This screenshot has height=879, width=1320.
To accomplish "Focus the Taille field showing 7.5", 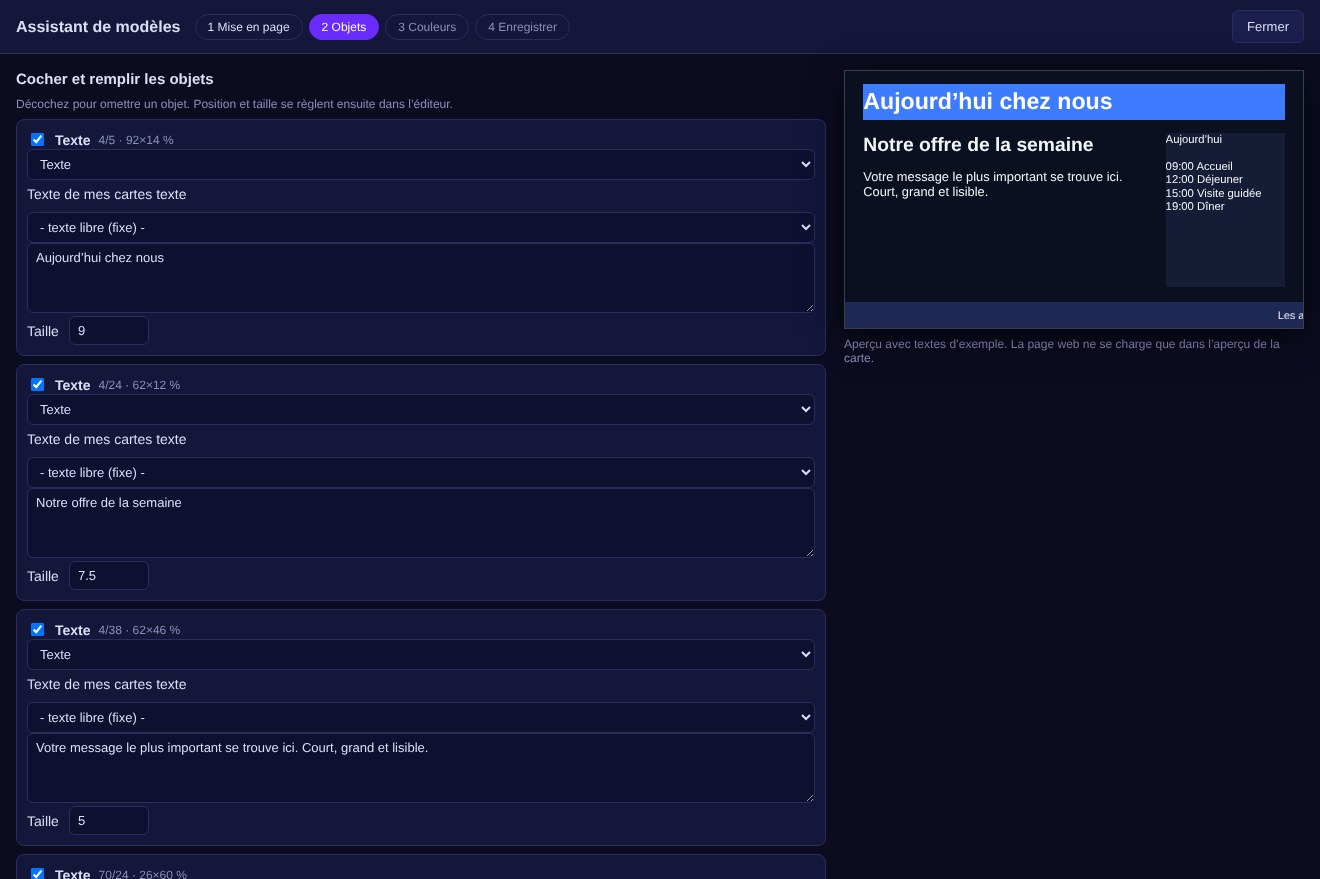I will click(109, 576).
